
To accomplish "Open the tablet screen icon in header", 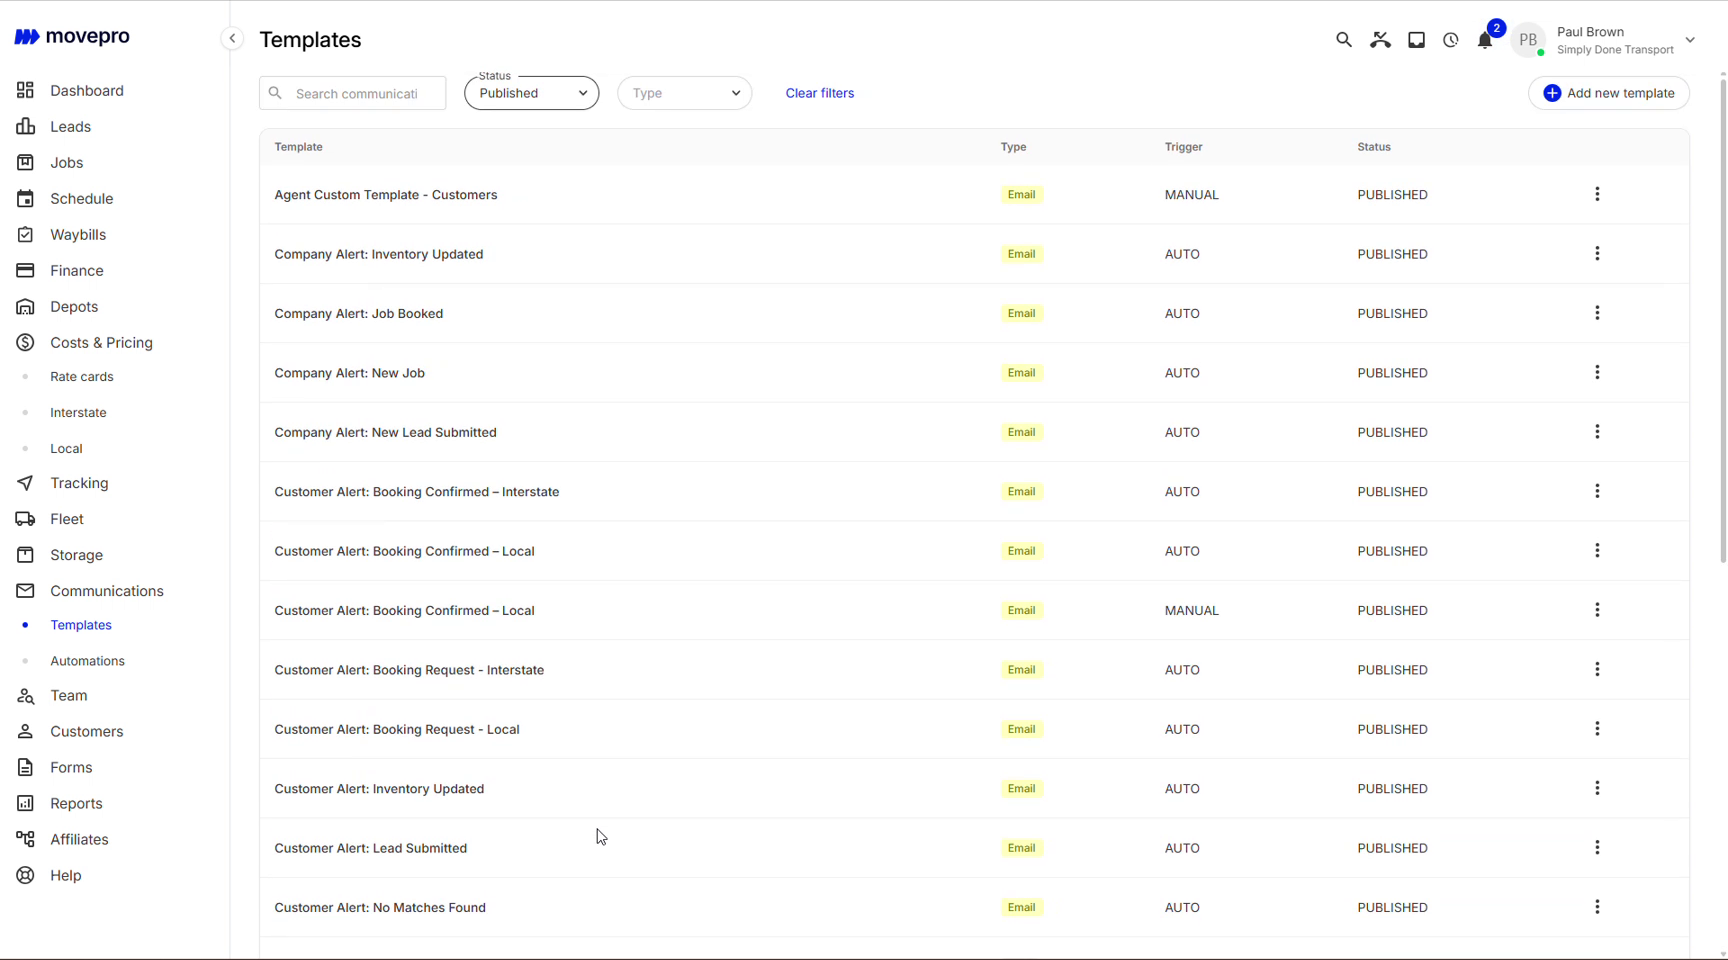I will click(1416, 40).
